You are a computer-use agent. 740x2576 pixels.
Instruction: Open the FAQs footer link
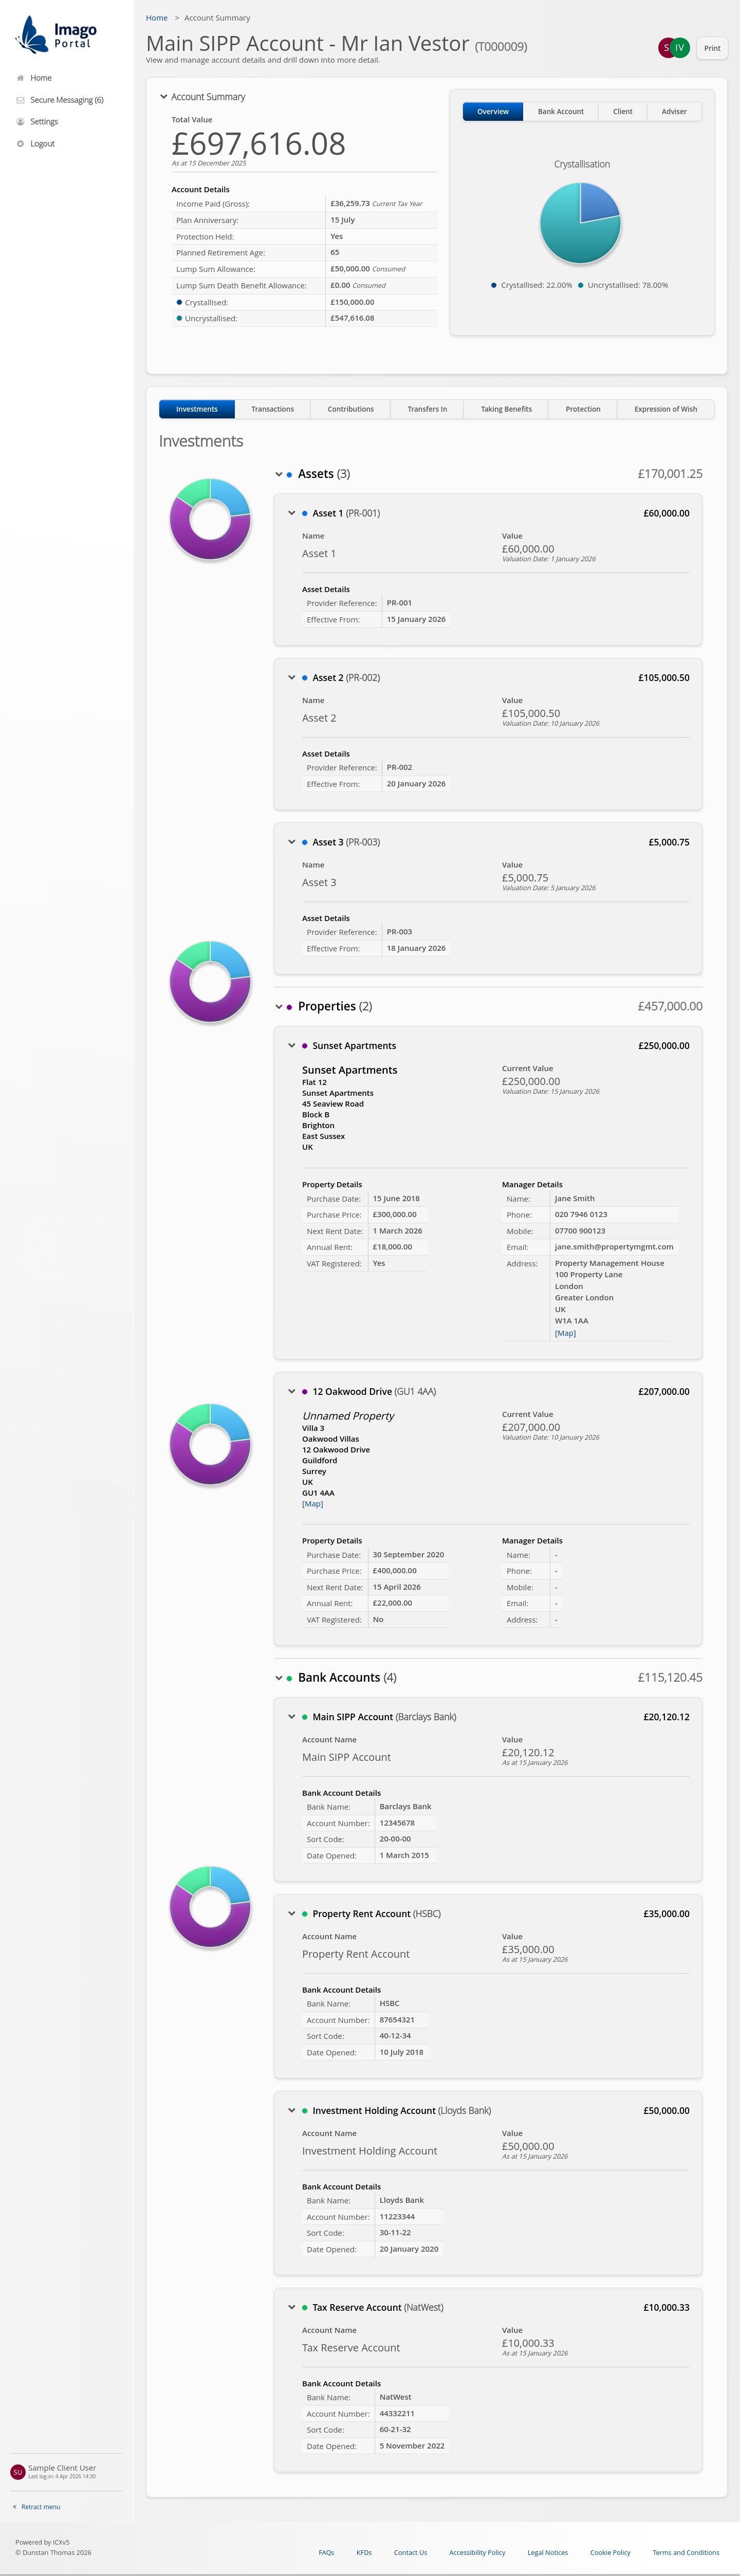coord(326,2552)
